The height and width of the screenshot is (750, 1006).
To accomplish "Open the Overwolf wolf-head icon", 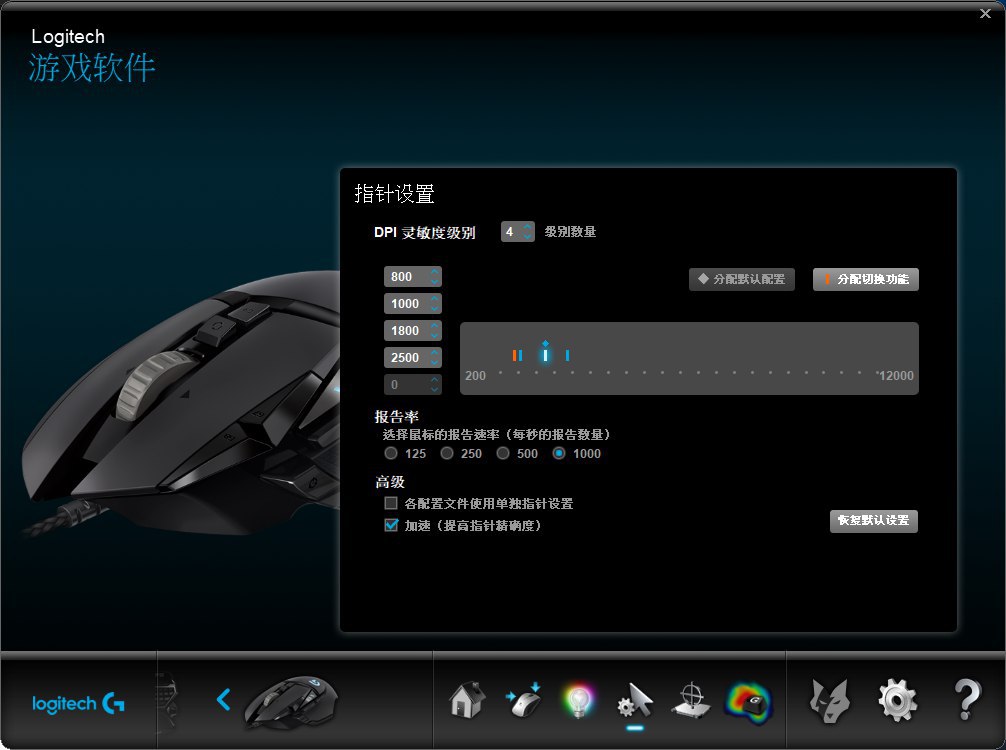I will tap(829, 700).
